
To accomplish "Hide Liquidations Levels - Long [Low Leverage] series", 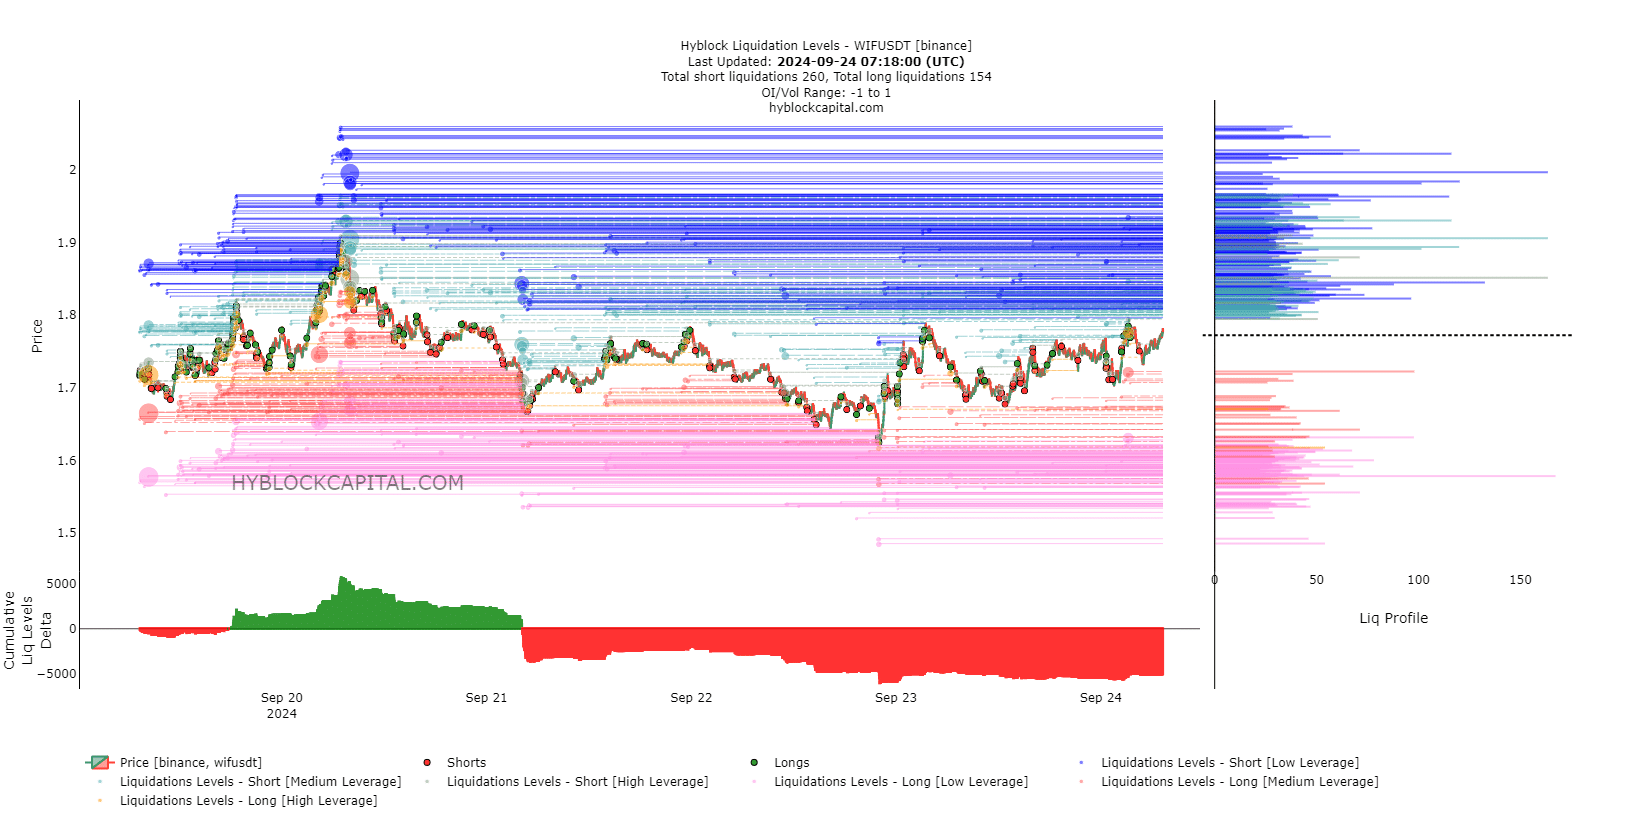I will tap(889, 782).
